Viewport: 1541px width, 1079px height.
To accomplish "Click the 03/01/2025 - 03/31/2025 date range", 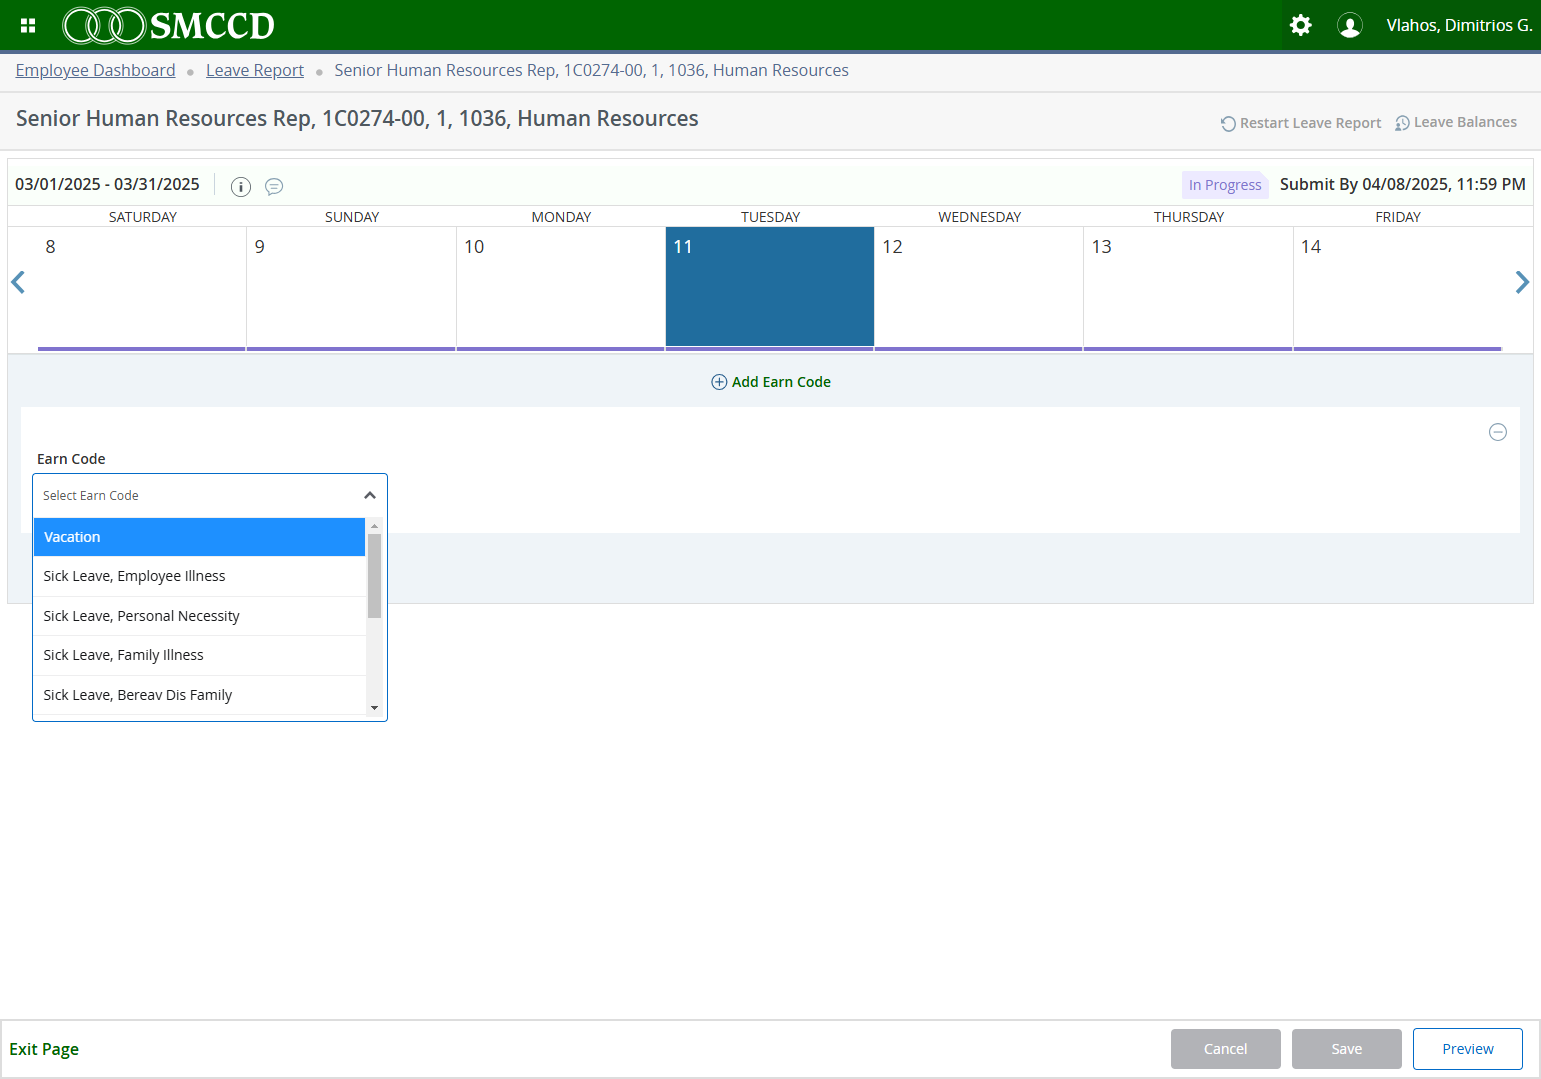I will click(107, 184).
